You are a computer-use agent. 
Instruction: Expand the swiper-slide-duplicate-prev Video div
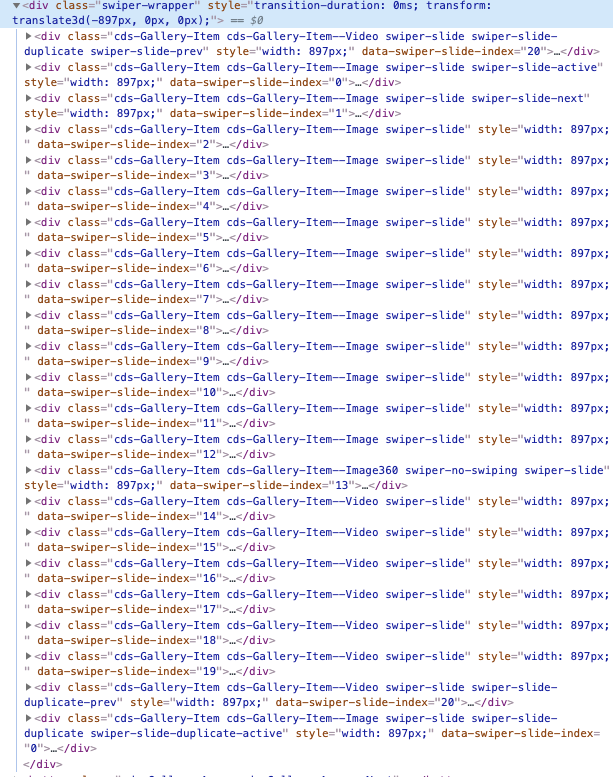tap(29, 687)
